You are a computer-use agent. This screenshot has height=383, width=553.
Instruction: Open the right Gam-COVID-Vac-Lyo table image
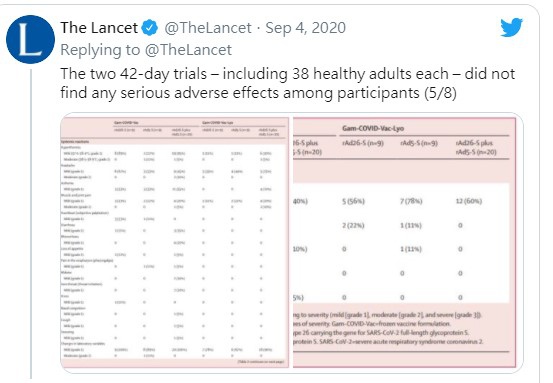tap(405, 242)
